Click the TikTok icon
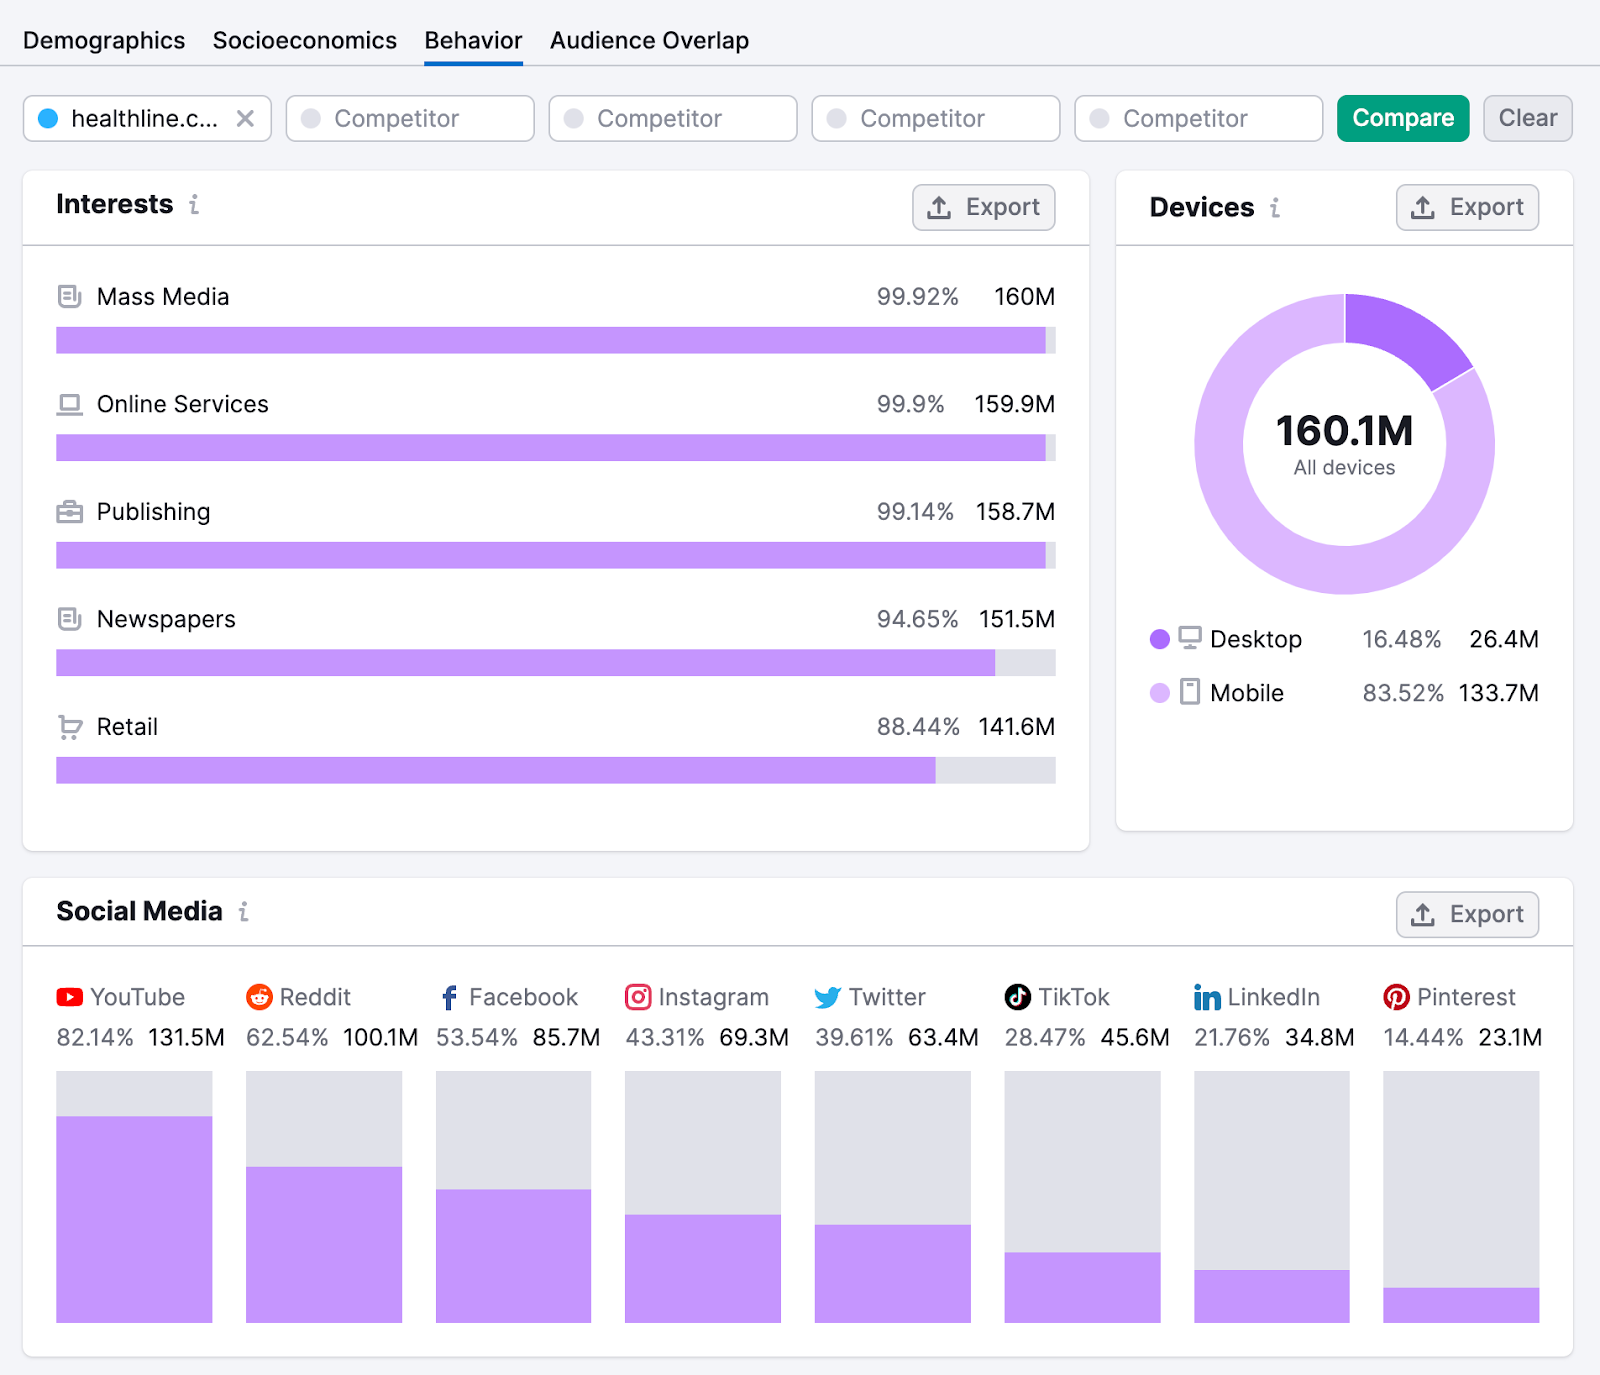The image size is (1600, 1375). coord(1016,997)
